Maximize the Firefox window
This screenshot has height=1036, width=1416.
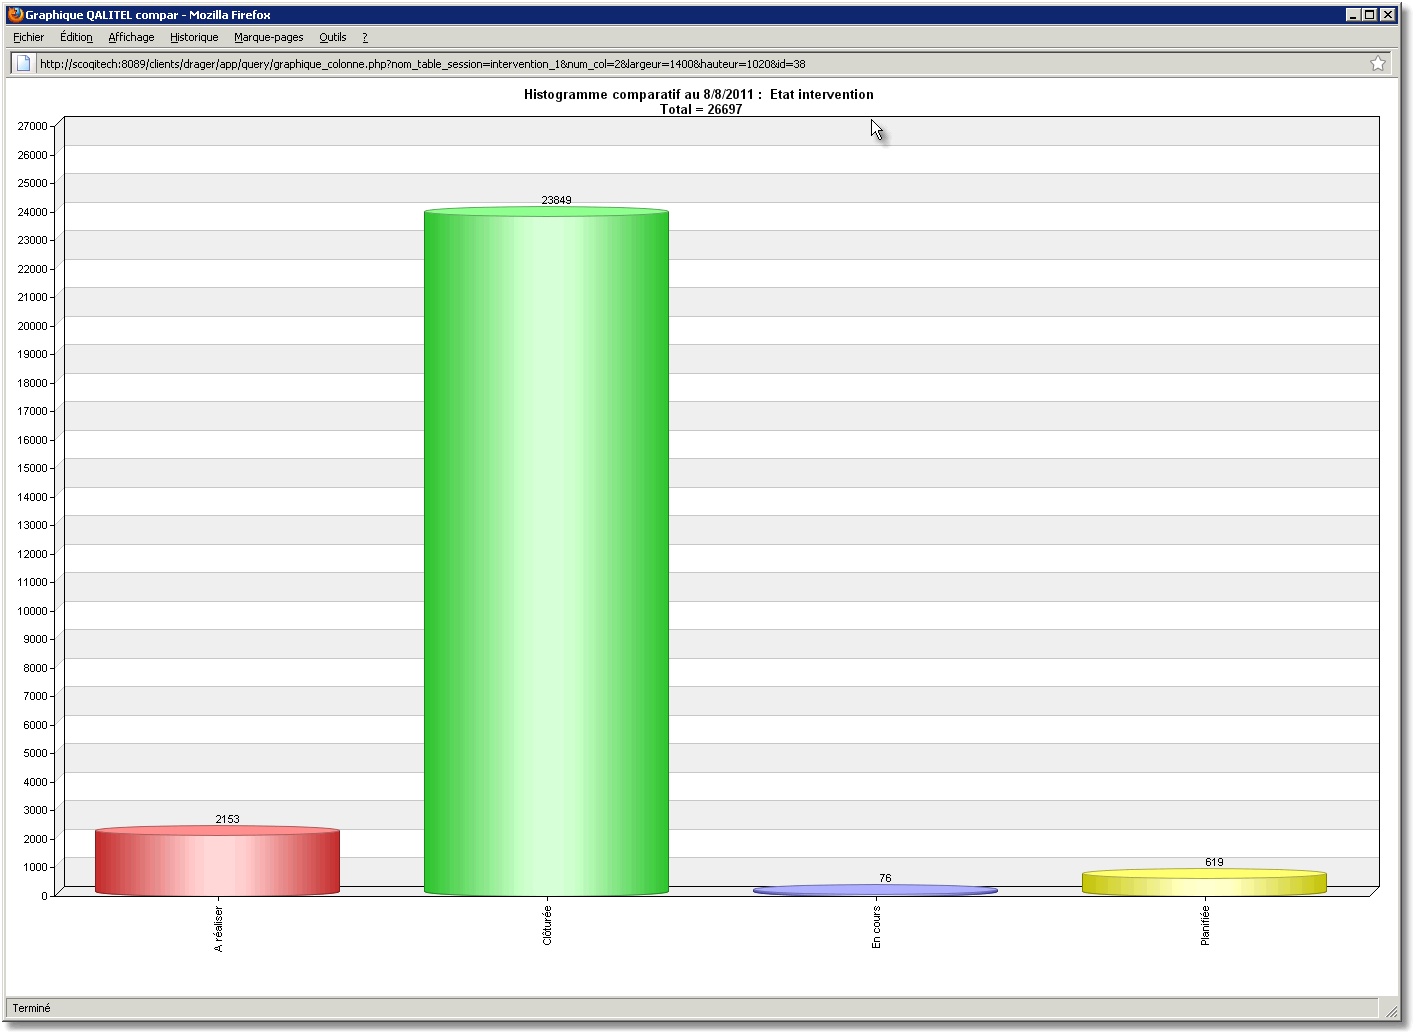(x=1370, y=15)
